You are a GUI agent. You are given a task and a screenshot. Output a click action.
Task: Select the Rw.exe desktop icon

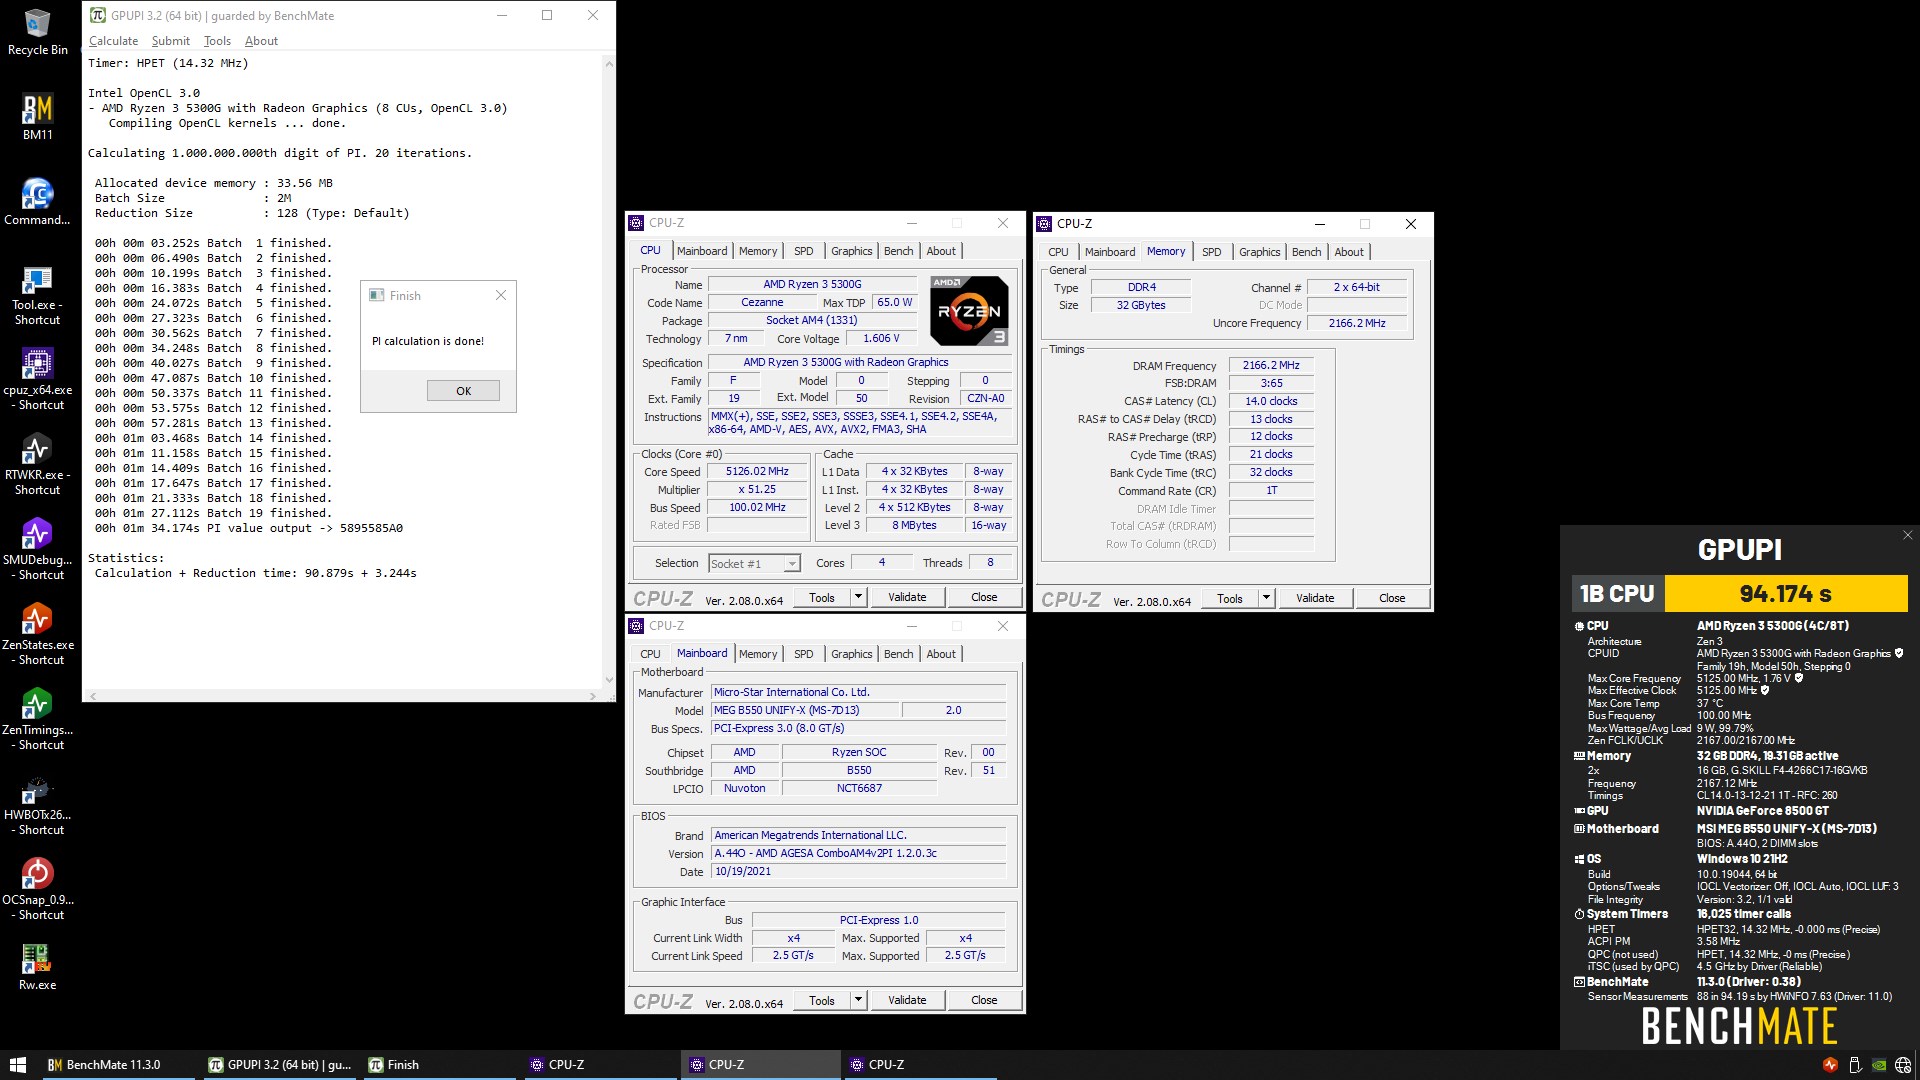click(37, 967)
